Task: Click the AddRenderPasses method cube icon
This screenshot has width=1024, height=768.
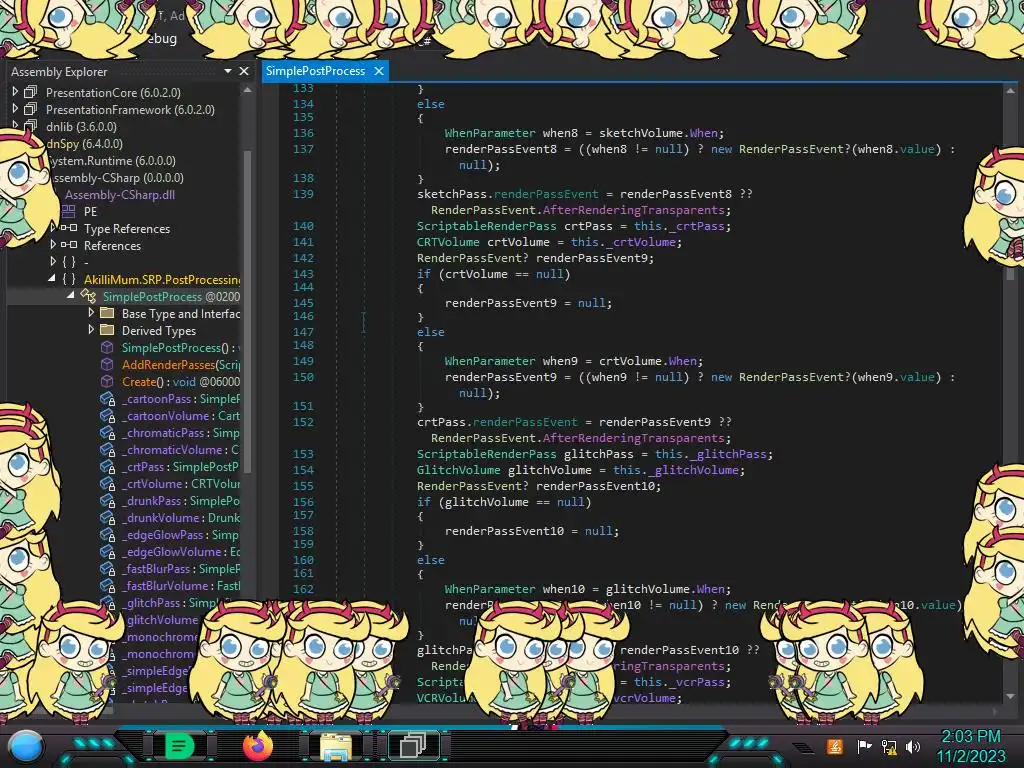Action: (107, 364)
